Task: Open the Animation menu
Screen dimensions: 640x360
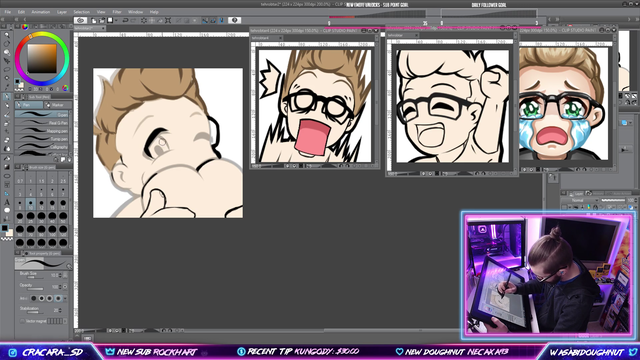Action: 41,12
